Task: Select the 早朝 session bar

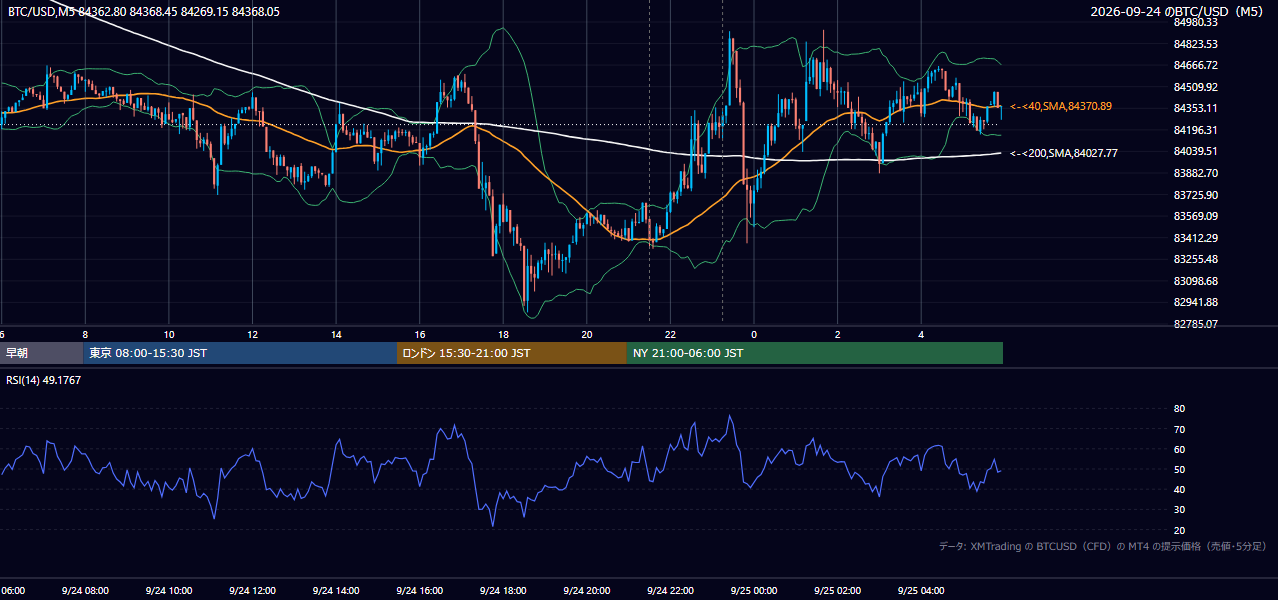Action: click(x=42, y=353)
